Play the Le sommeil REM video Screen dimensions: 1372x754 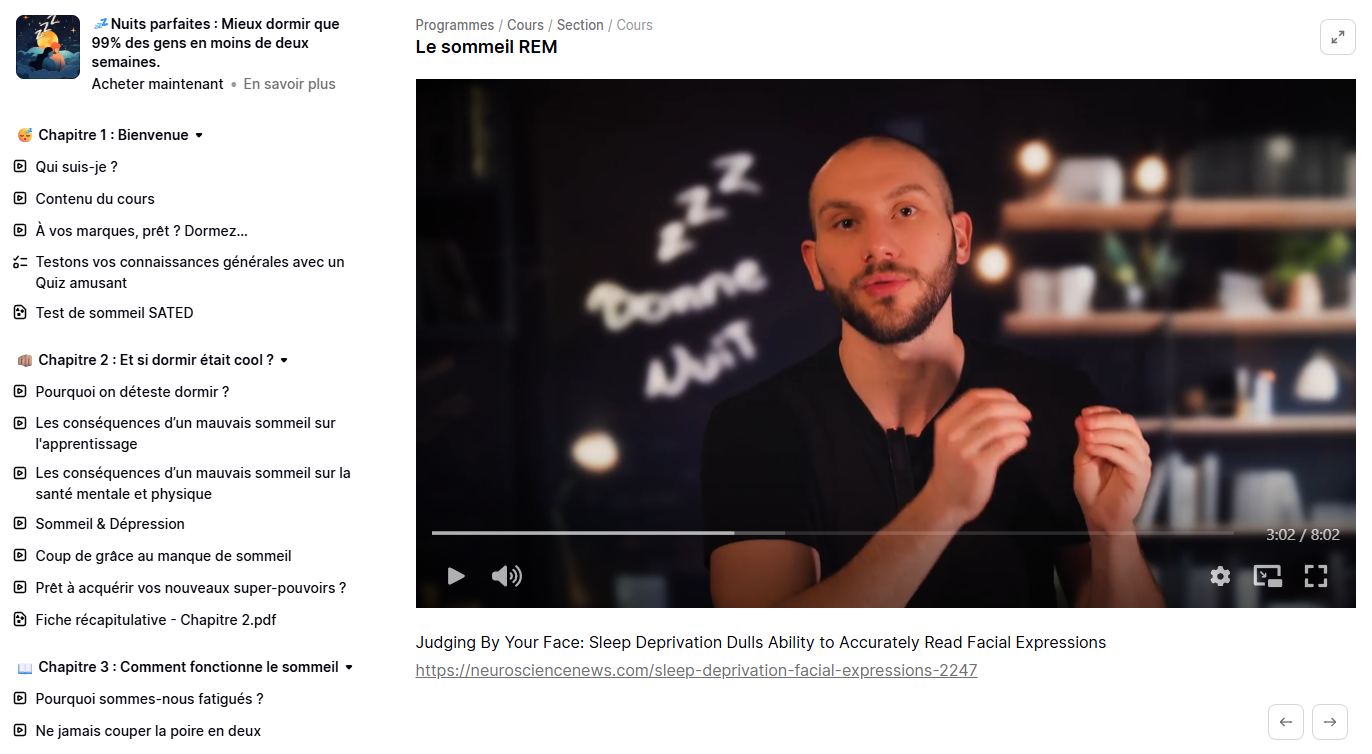[x=456, y=576]
